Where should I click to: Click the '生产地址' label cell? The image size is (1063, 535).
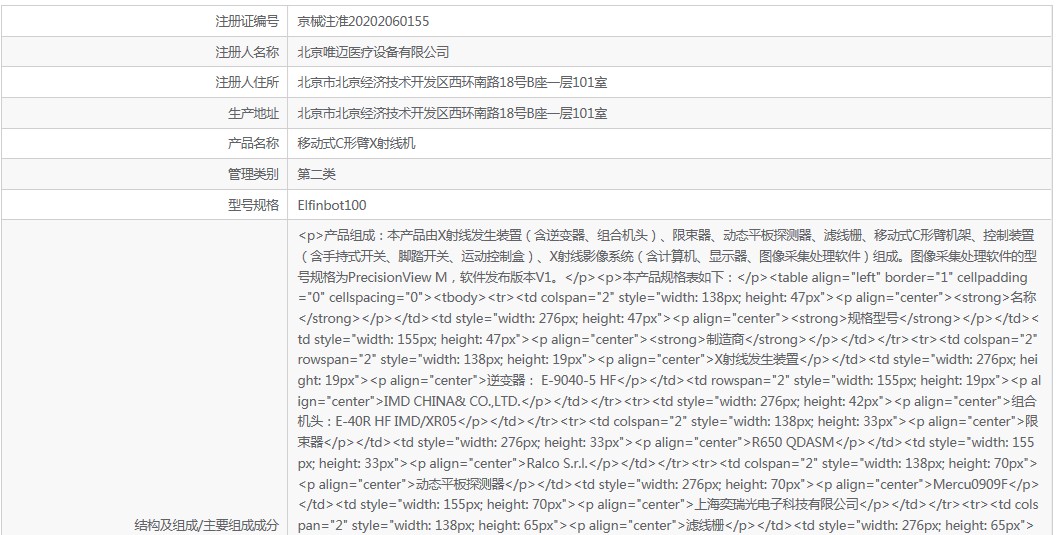(144, 113)
